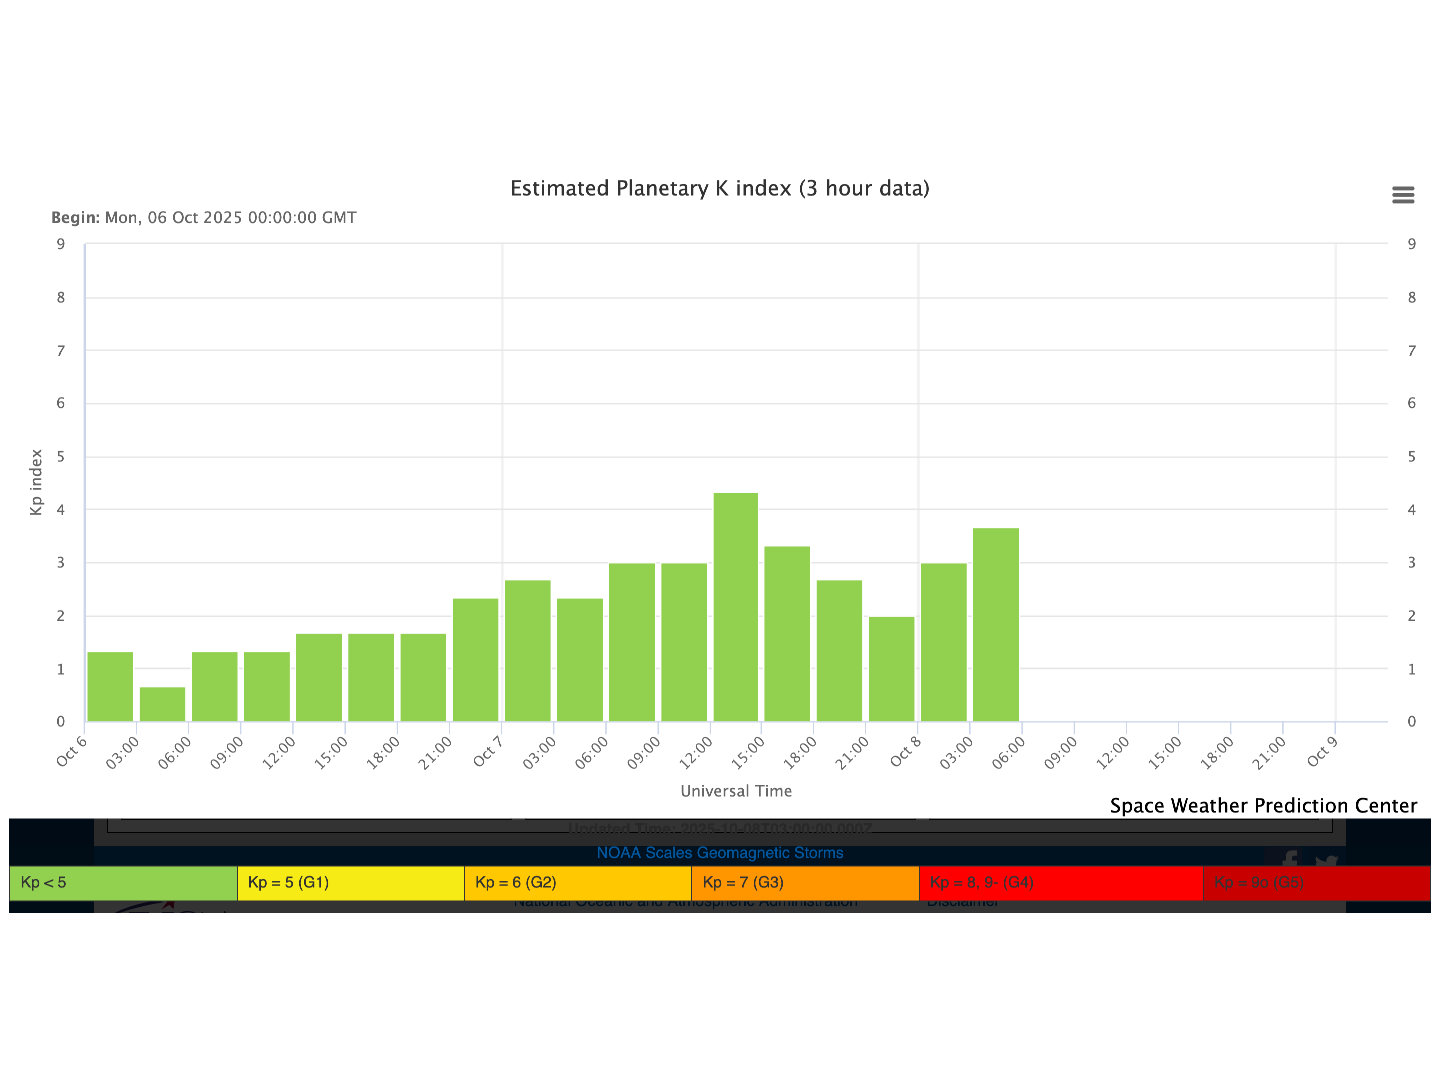Open NOAA Scales Geomagnetic Storms link
The height and width of the screenshot is (1080, 1440).
719,853
